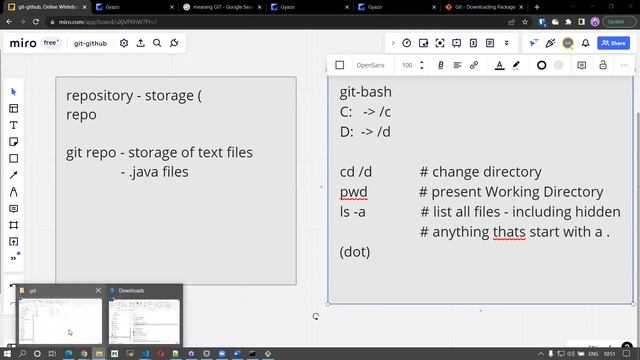Open the Upload tool in sidebar
Screen dimensions: 640x360
point(13,242)
